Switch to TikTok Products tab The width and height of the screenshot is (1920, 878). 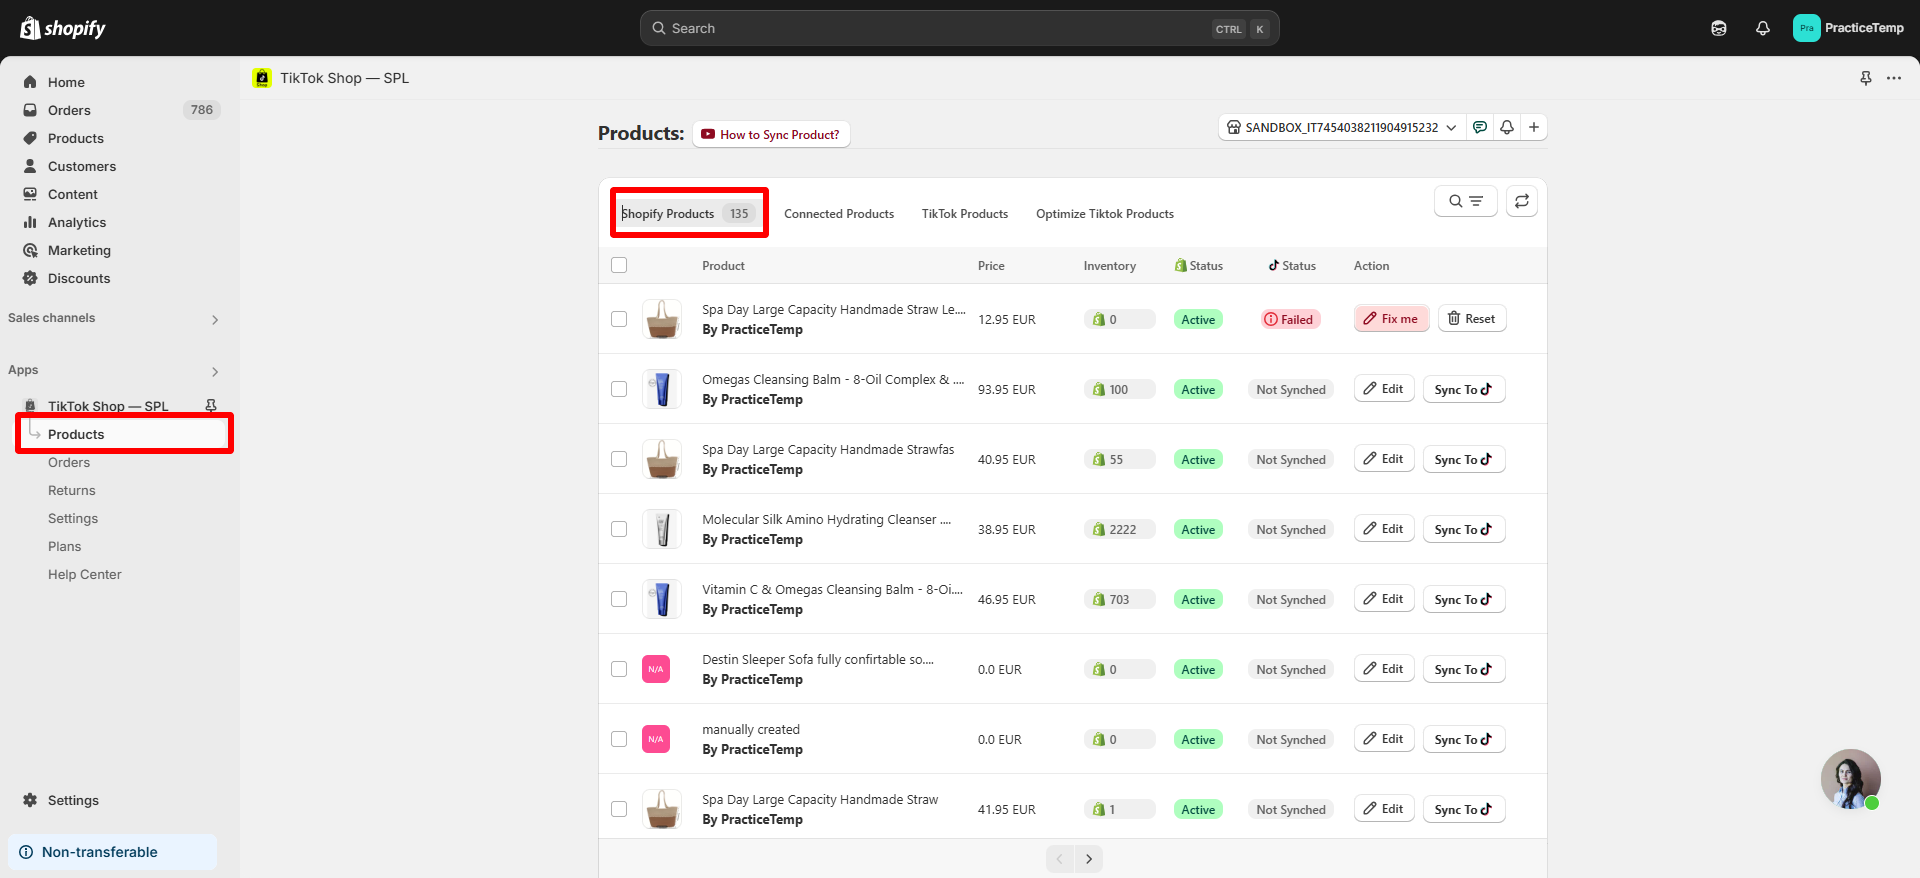tap(965, 213)
